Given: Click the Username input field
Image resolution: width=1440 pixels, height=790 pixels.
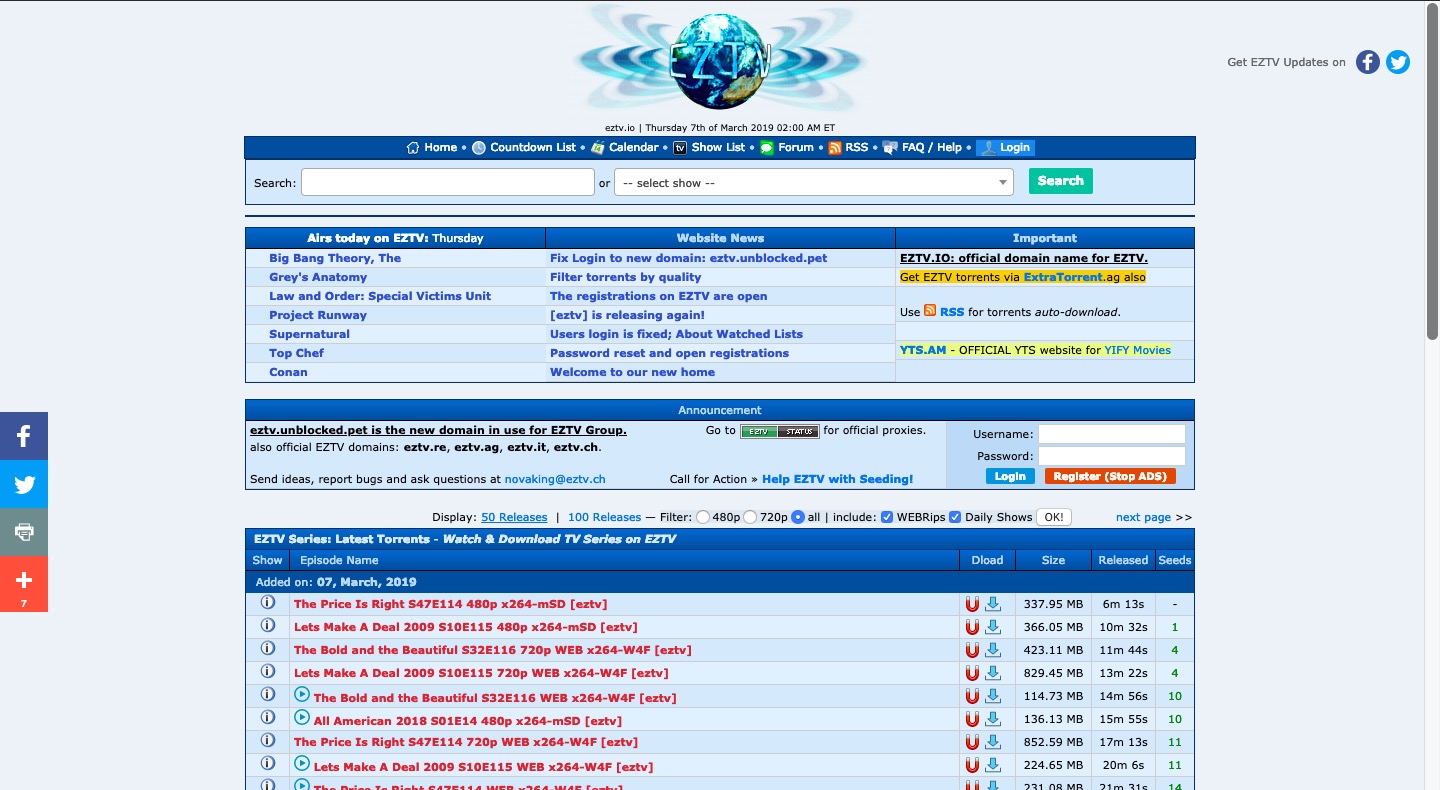Looking at the screenshot, I should click(x=1112, y=434).
